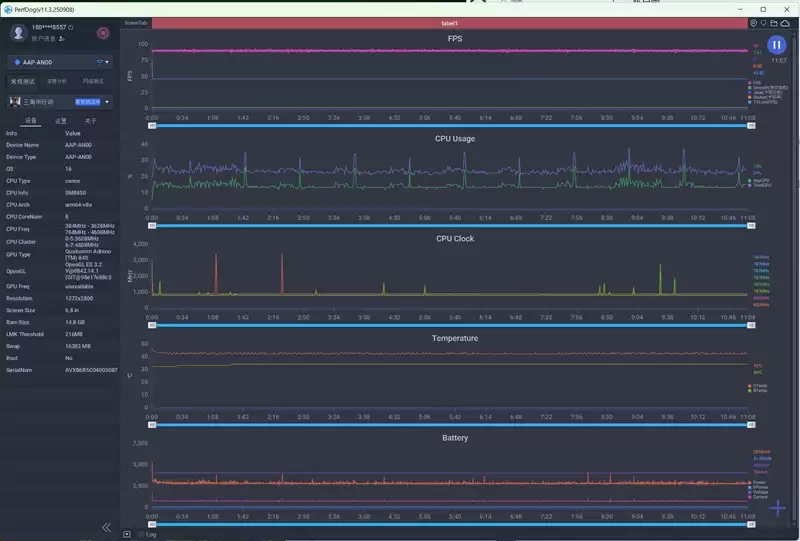Click the lightbulb icon in top toolbar
The image size is (800, 541).
point(764,22)
